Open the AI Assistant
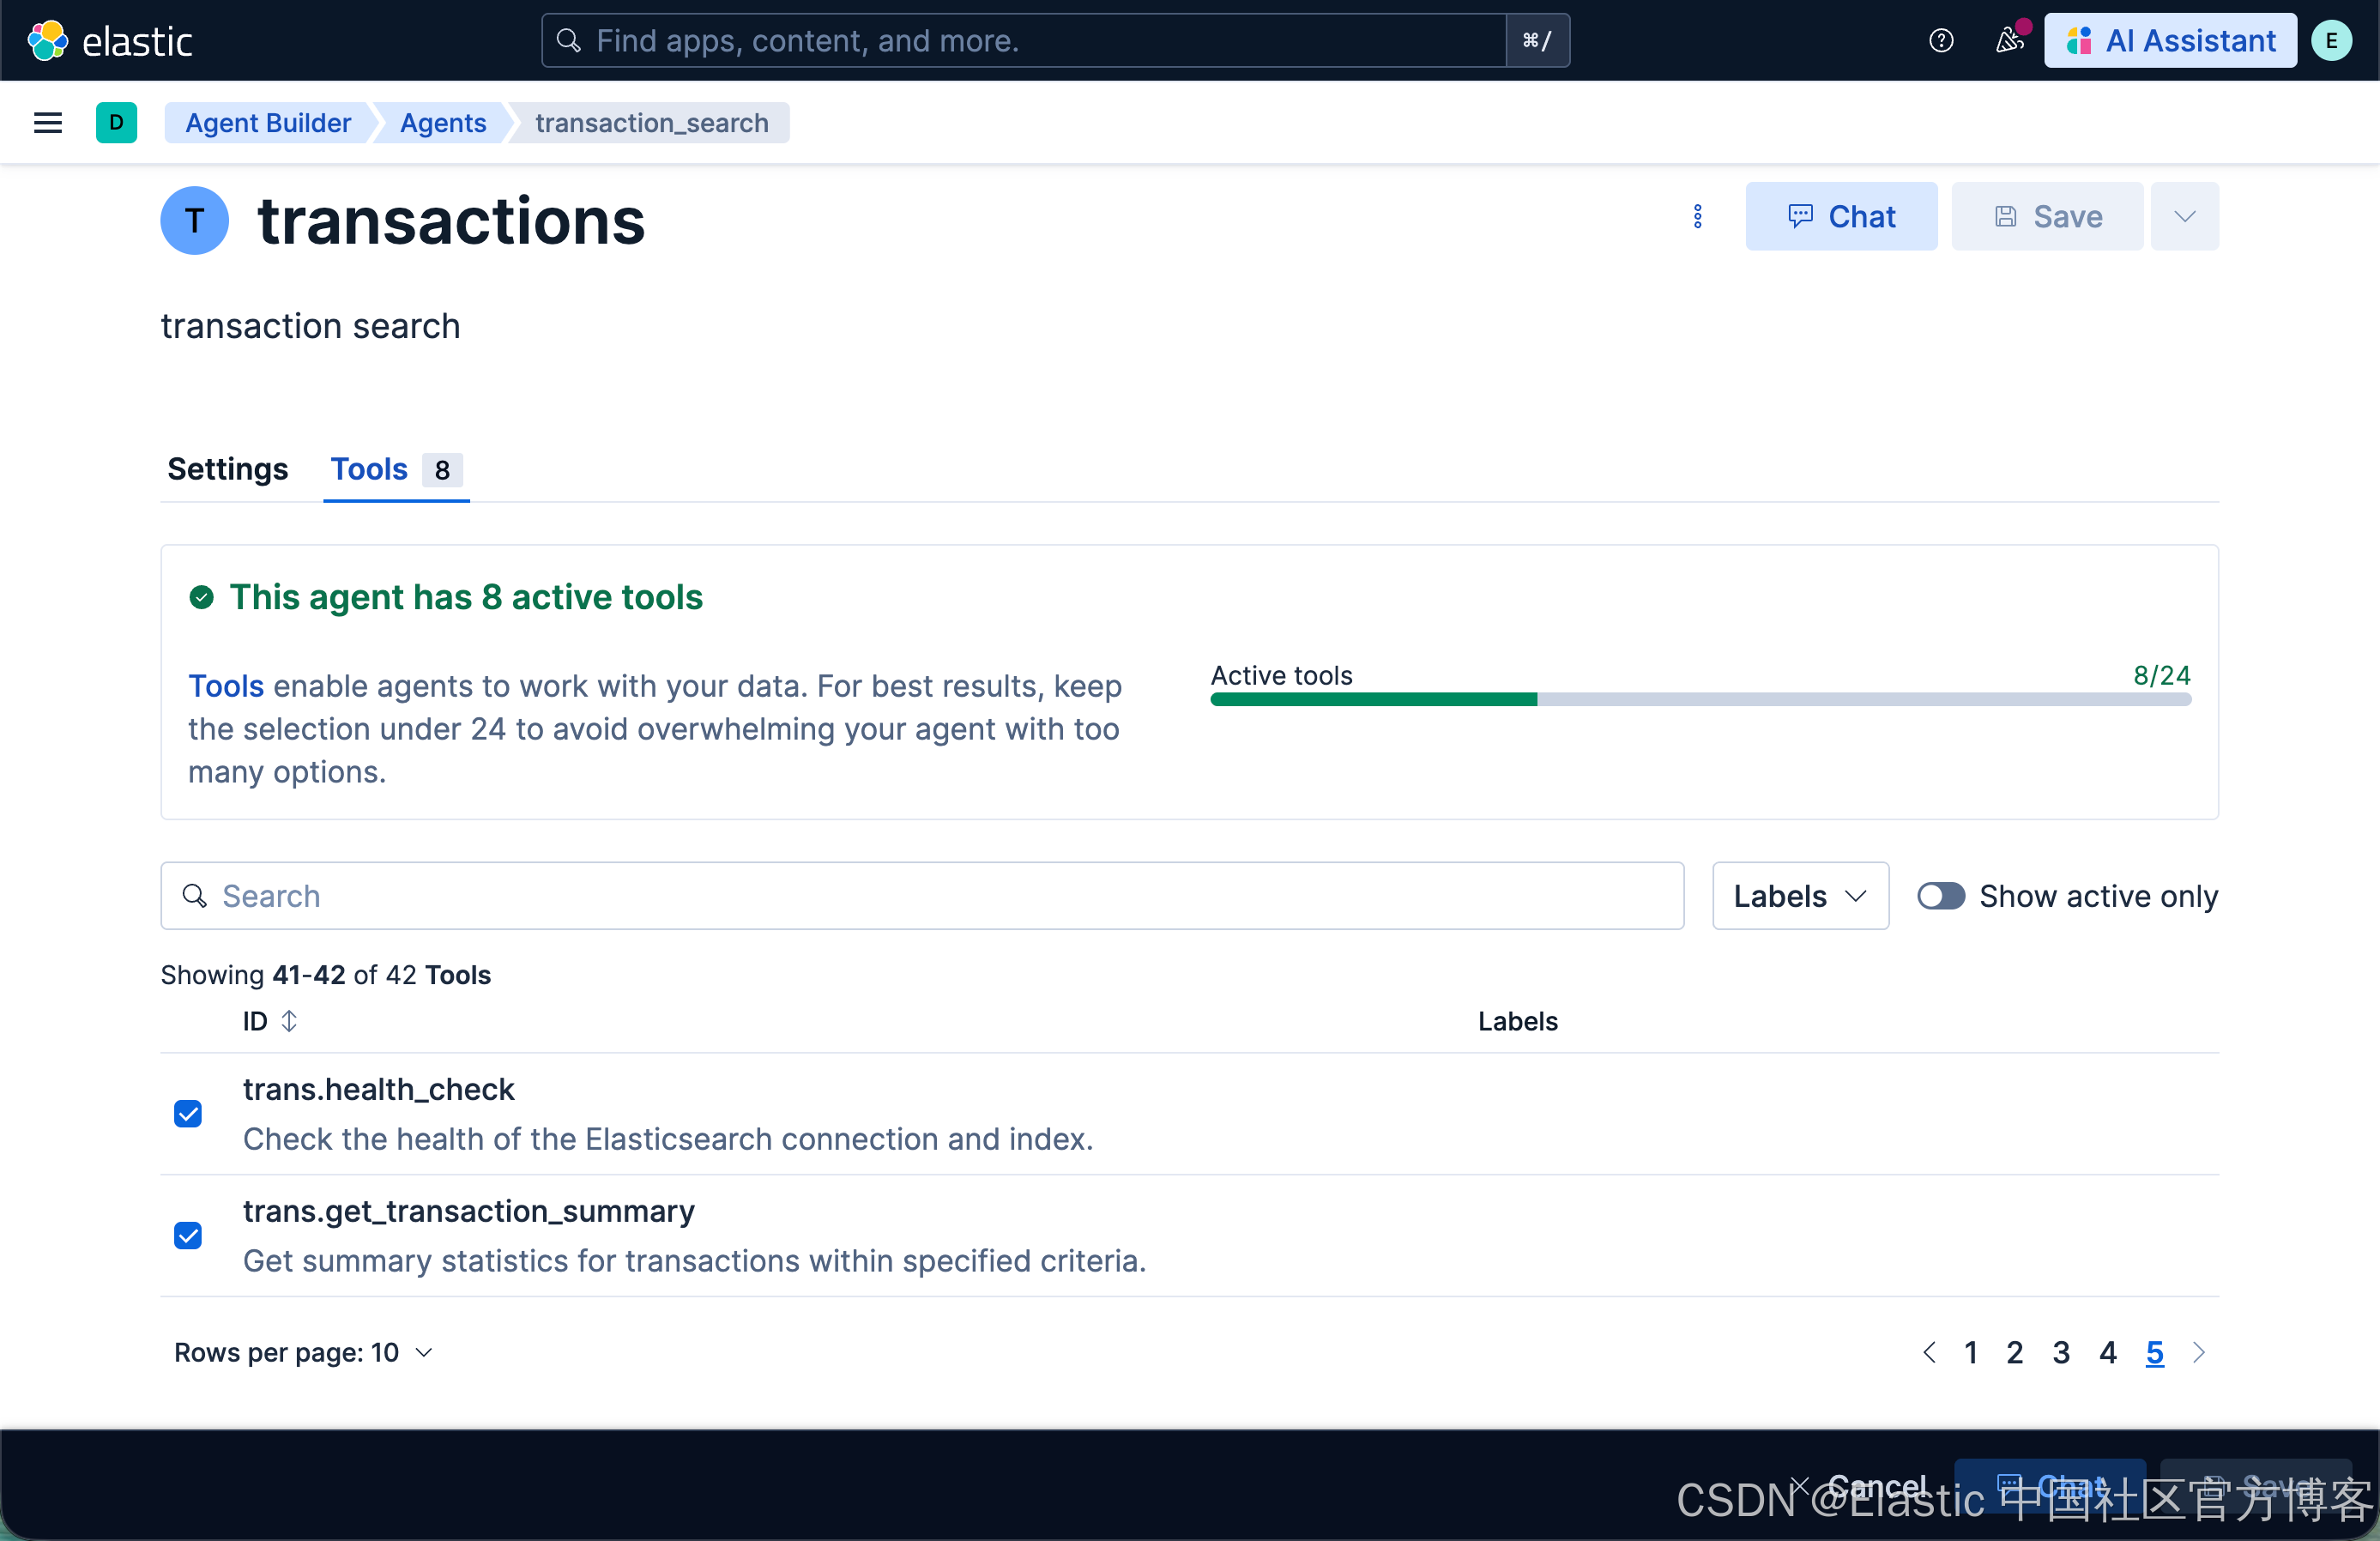 [2170, 41]
